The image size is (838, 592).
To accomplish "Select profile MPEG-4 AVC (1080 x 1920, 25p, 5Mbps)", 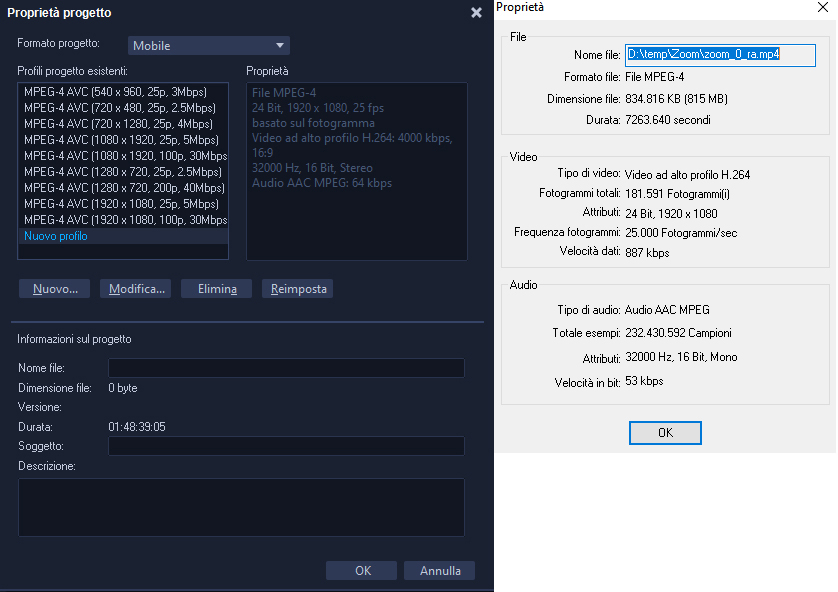I will [x=121, y=140].
